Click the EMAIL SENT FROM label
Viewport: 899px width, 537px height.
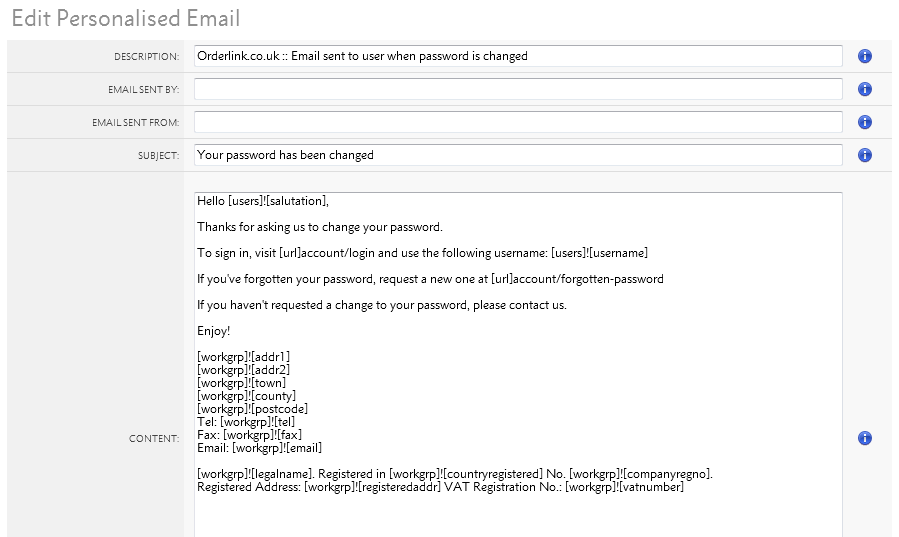tap(136, 123)
